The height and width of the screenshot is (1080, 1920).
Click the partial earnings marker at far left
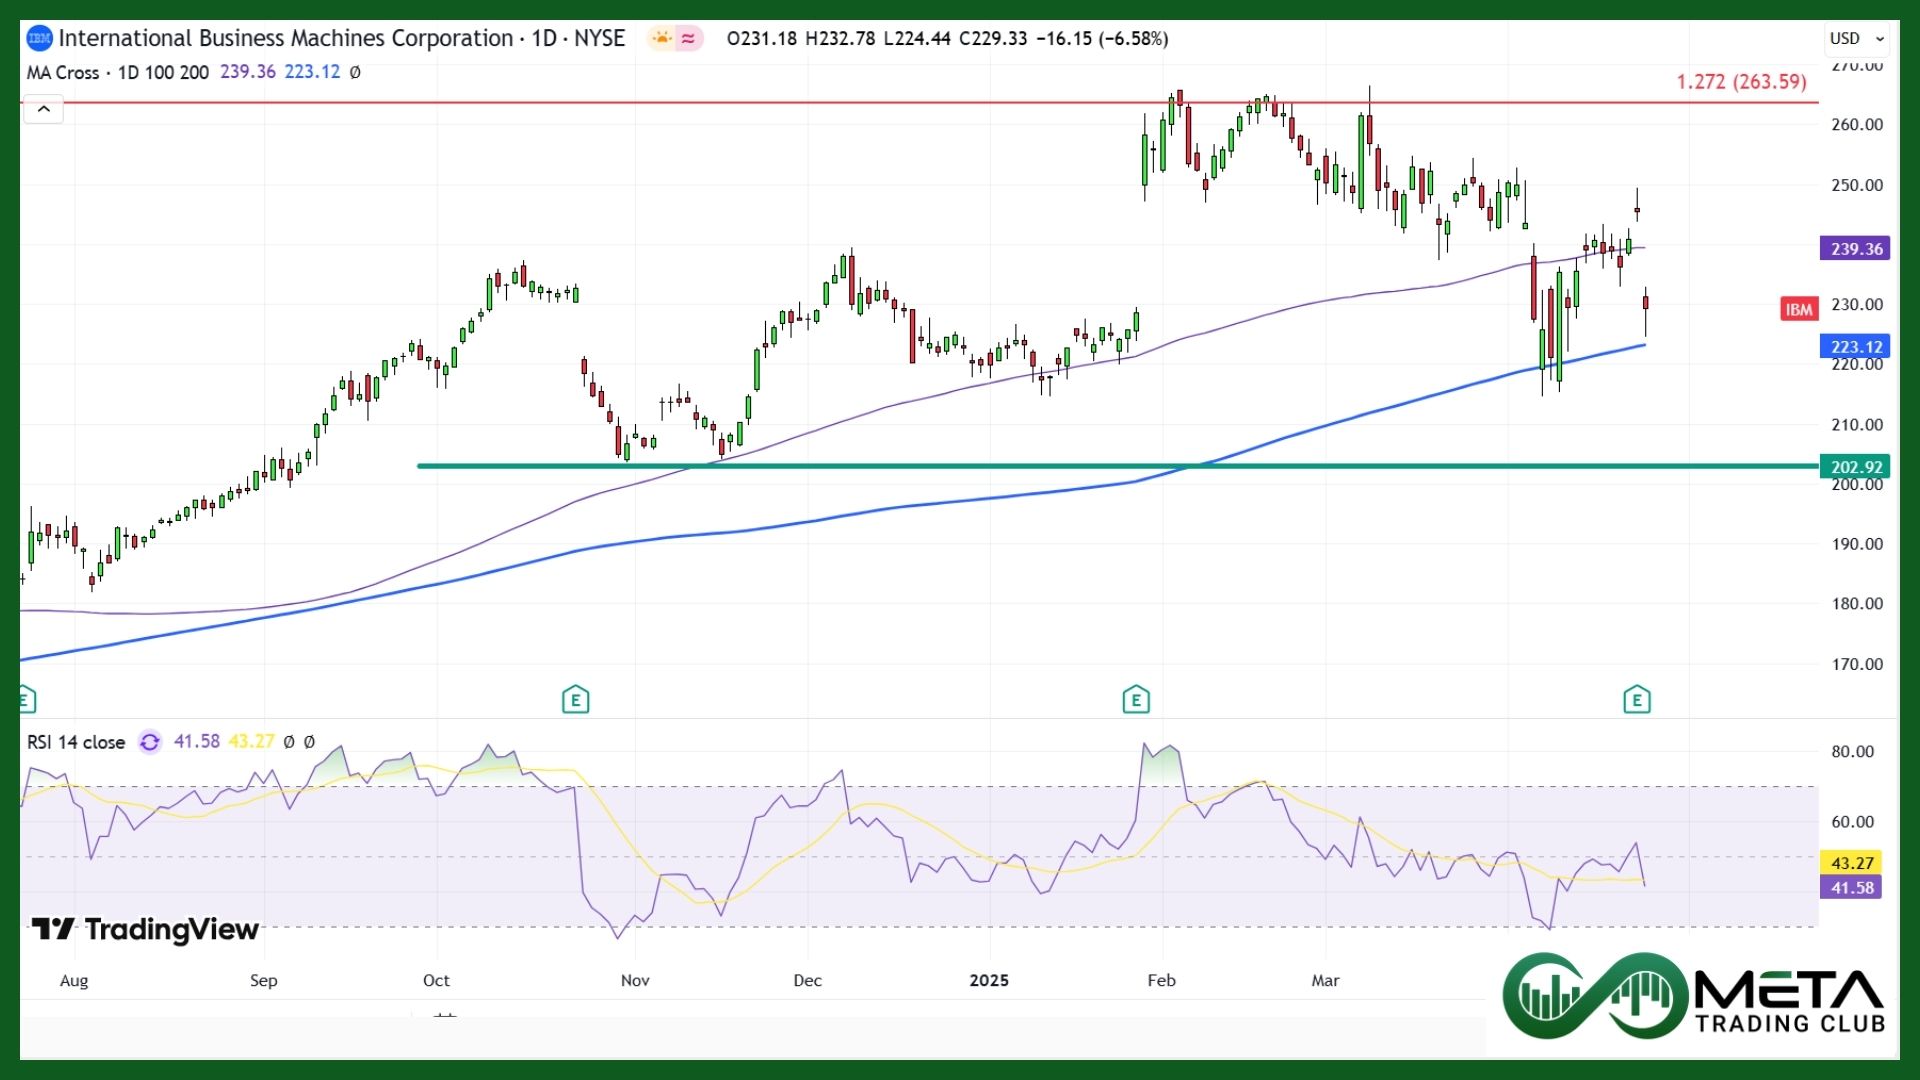(x=27, y=700)
